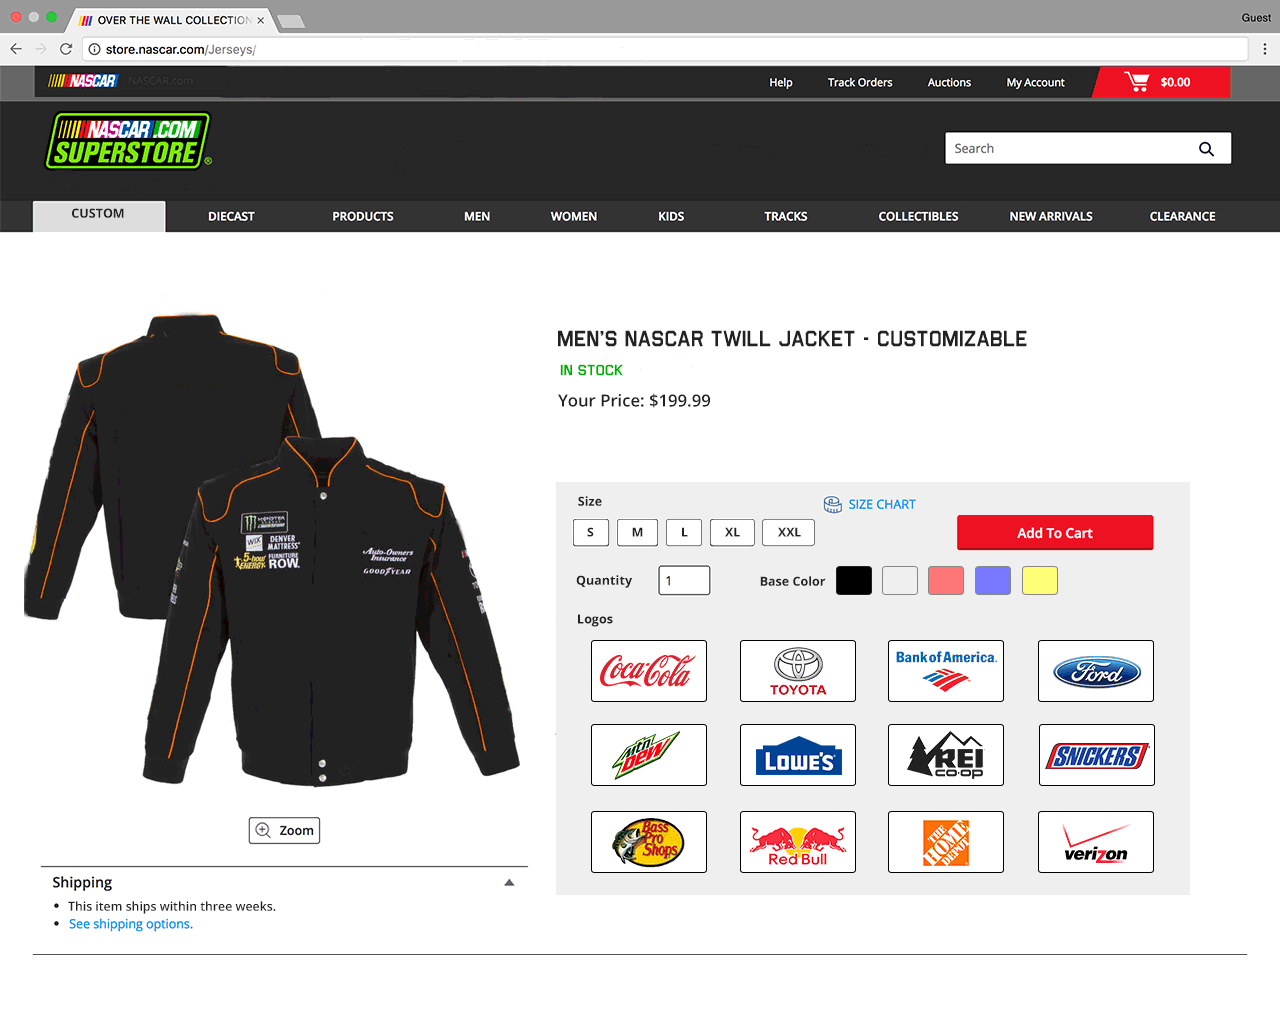Choose size S

tap(591, 532)
